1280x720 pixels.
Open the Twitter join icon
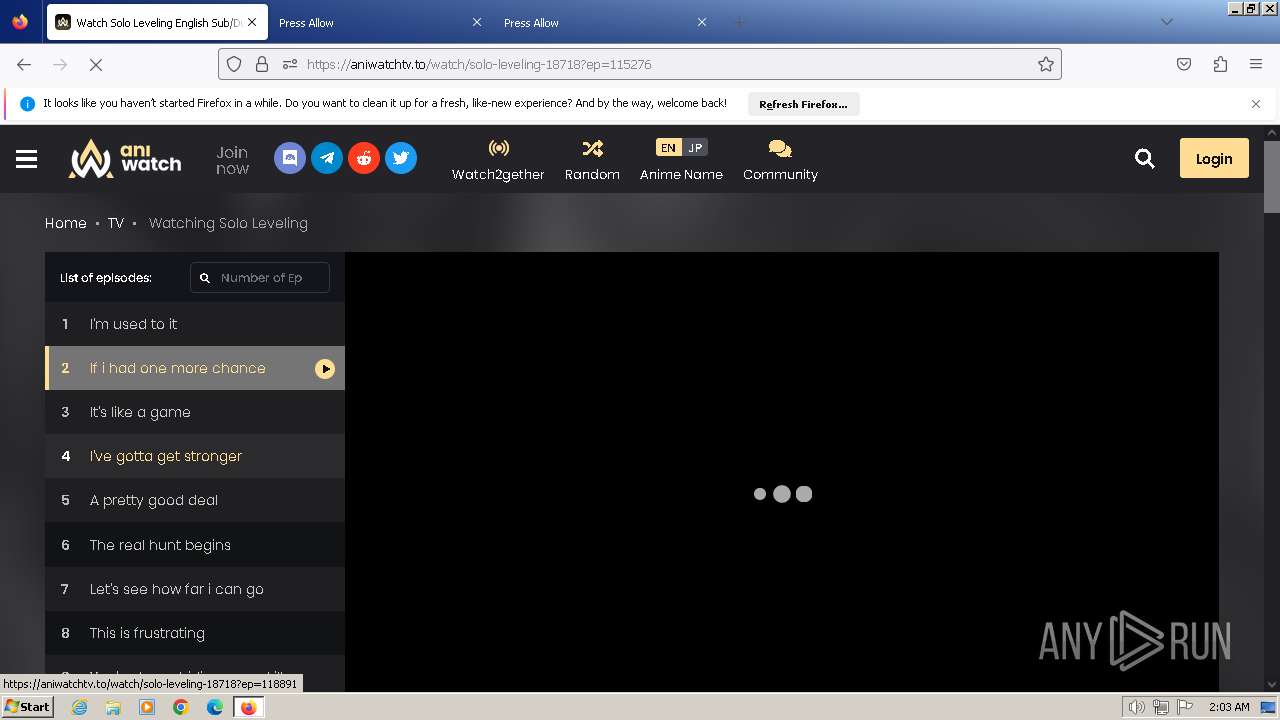pos(401,158)
